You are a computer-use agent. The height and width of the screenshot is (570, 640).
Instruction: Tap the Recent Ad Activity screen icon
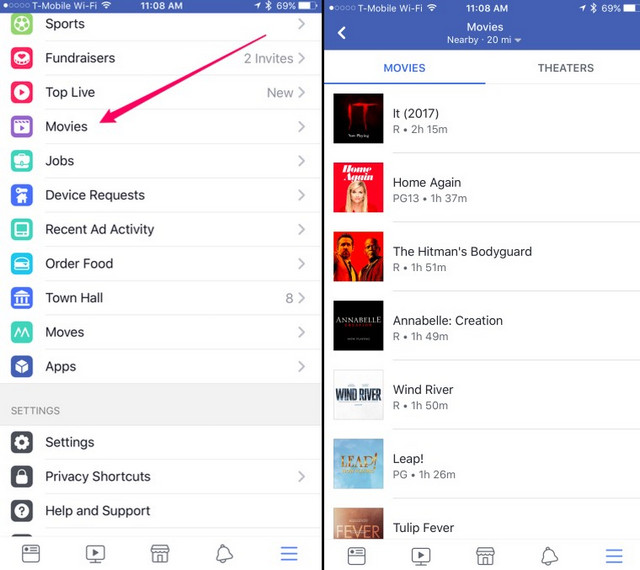[x=22, y=229]
